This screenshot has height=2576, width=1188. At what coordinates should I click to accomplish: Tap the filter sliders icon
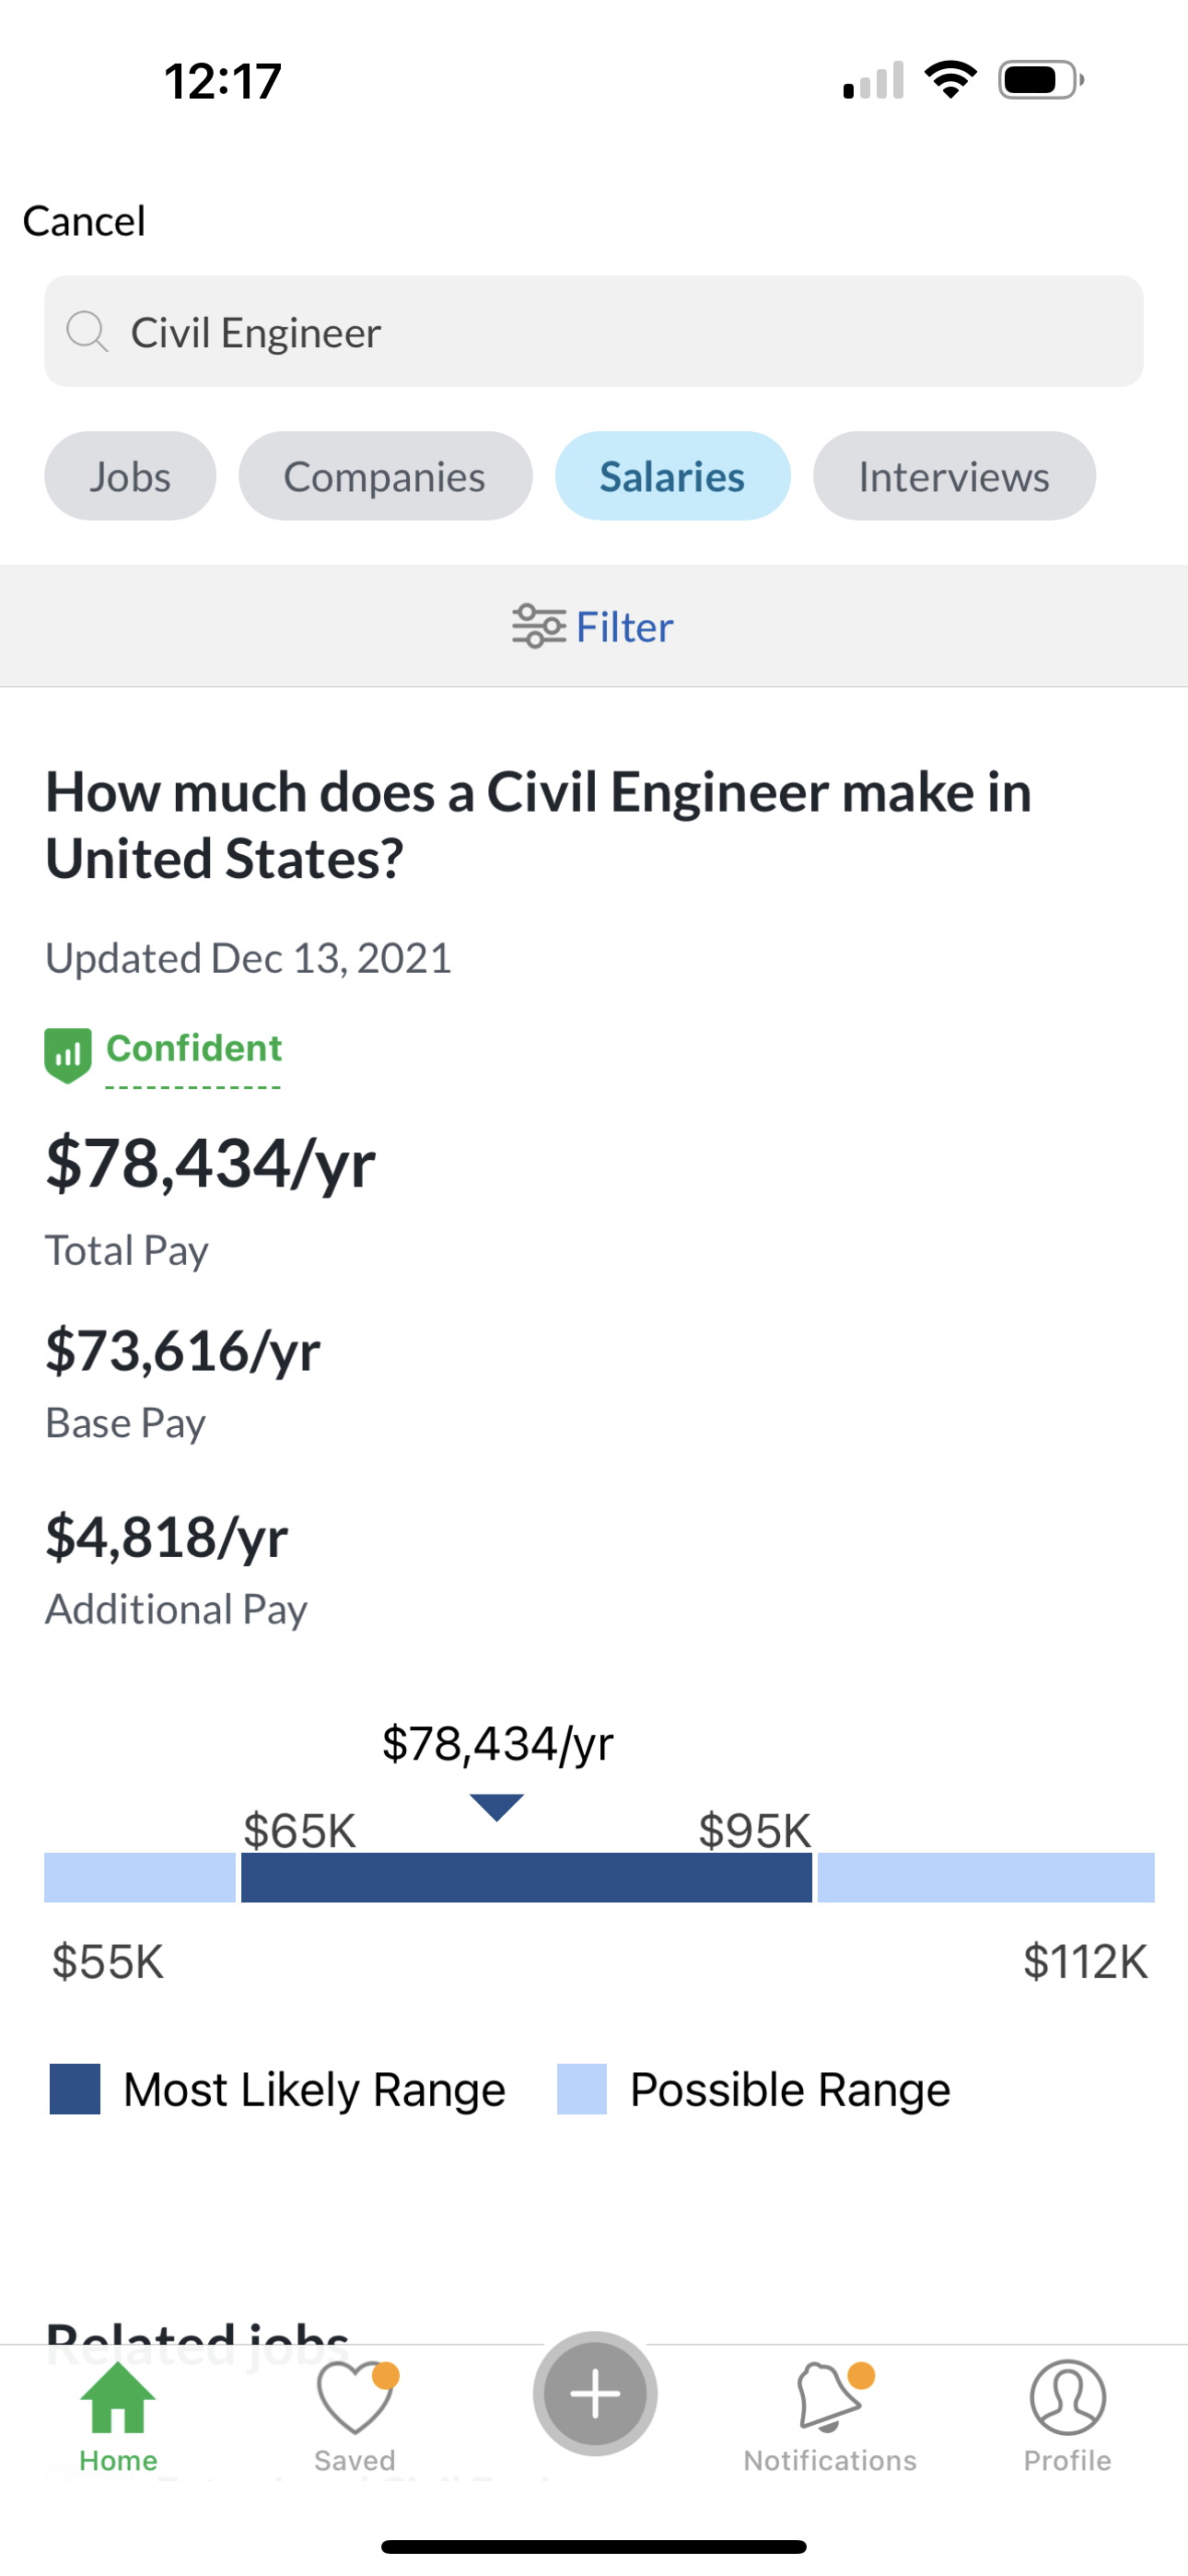pyautogui.click(x=539, y=627)
